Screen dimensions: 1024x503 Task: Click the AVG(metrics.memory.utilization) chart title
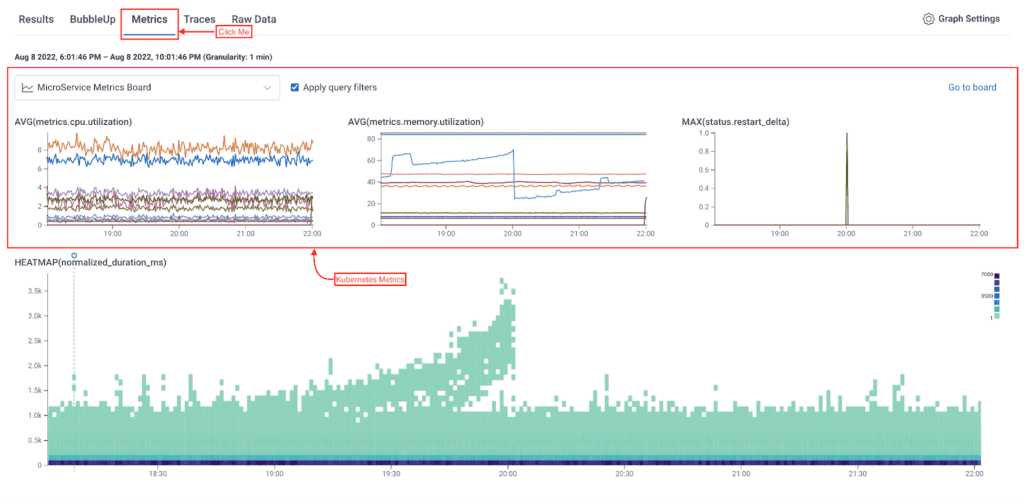(416, 122)
